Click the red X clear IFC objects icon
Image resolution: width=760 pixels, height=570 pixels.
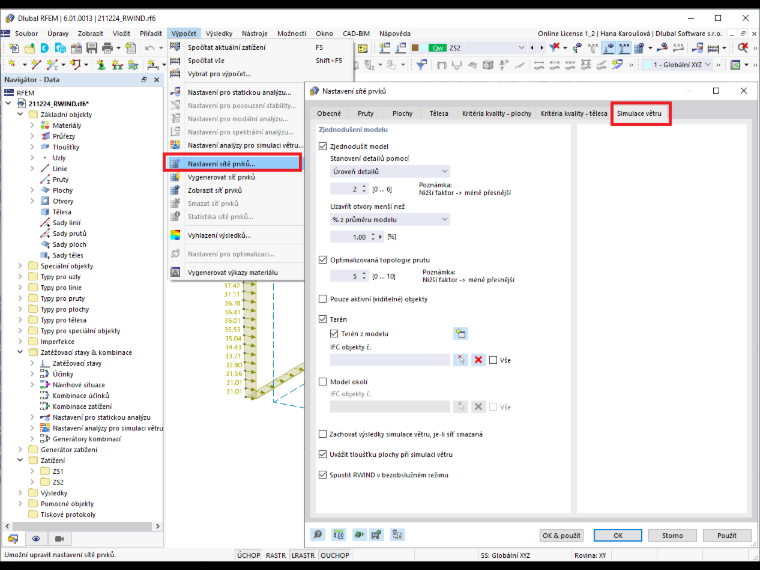pos(478,360)
